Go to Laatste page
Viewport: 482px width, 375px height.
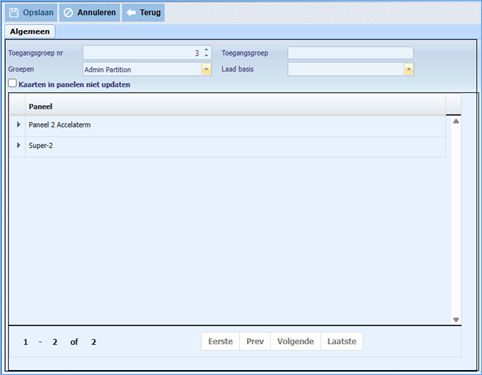[342, 341]
